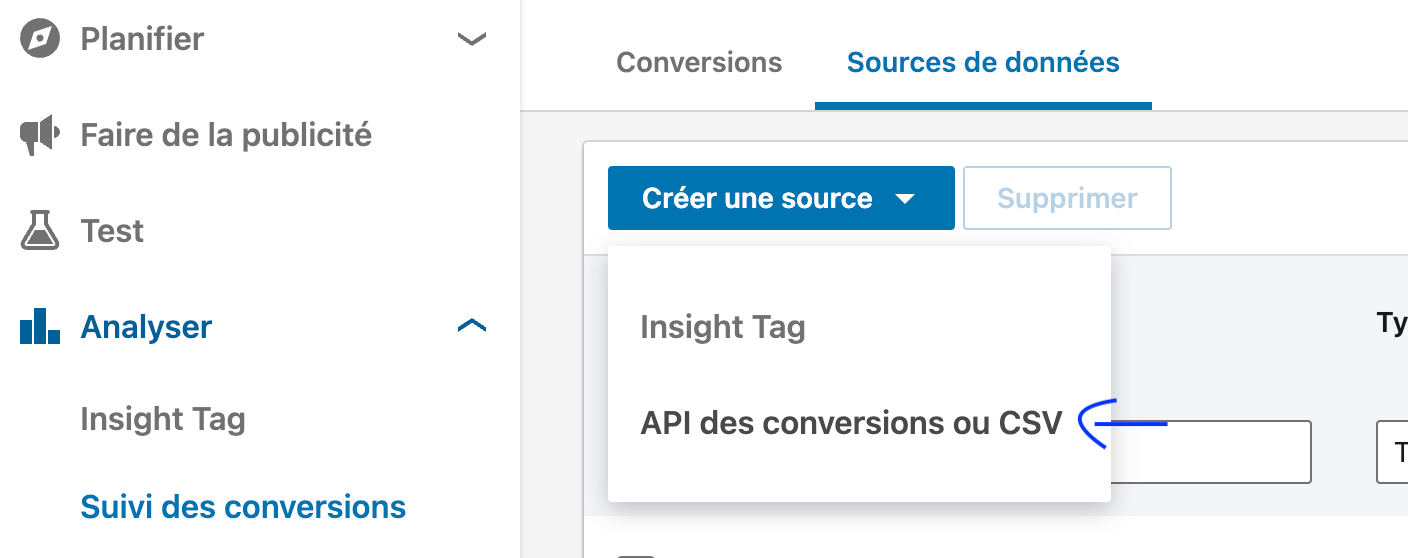Click the Test flask icon
Image resolution: width=1408 pixels, height=558 pixels.
(x=40, y=231)
